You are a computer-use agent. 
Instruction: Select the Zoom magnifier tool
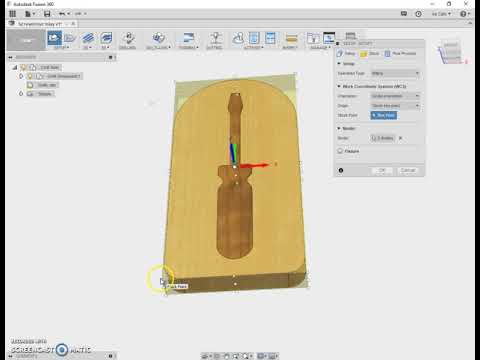coord(236,356)
